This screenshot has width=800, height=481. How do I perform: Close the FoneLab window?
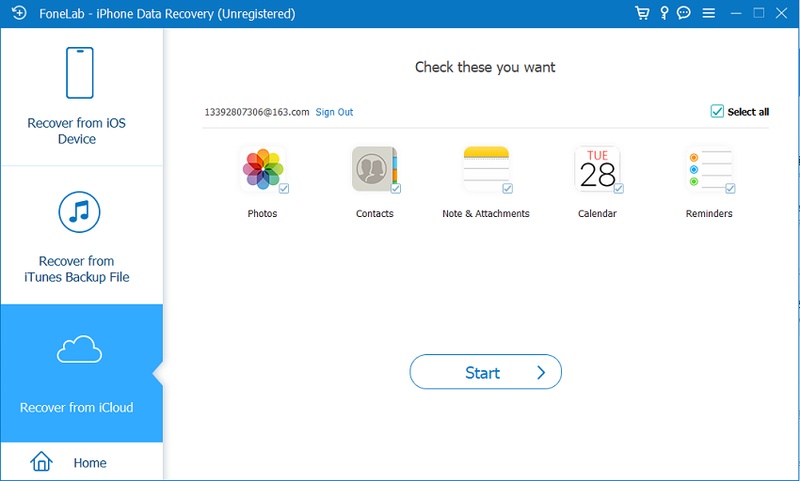(x=782, y=13)
